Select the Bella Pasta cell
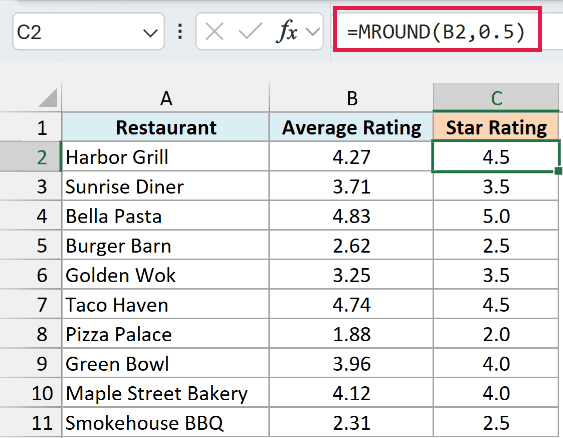 (166, 216)
